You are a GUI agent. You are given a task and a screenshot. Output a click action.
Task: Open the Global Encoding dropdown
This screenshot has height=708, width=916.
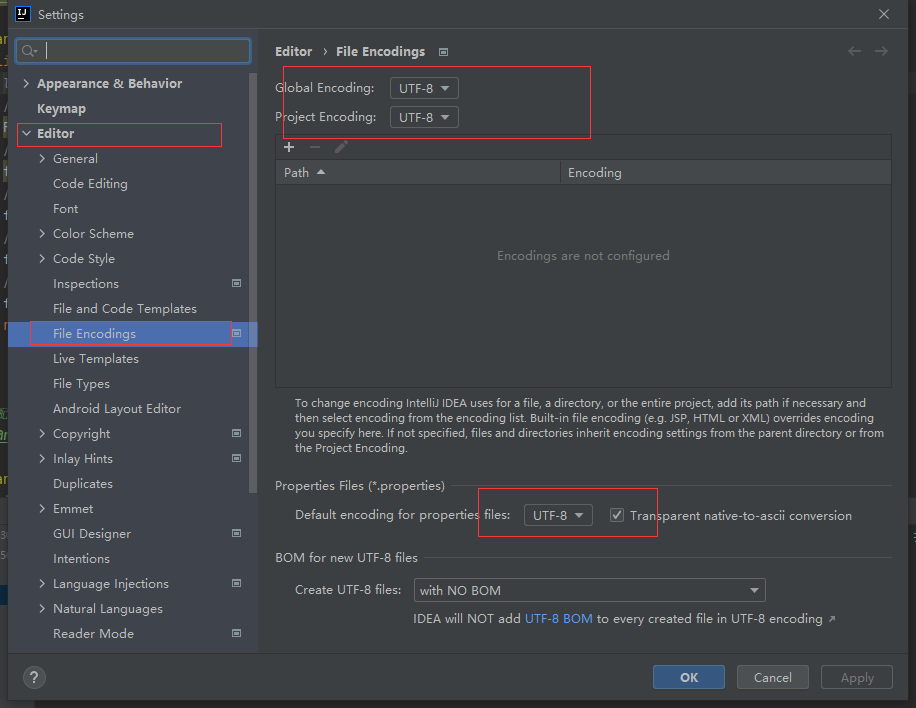424,88
